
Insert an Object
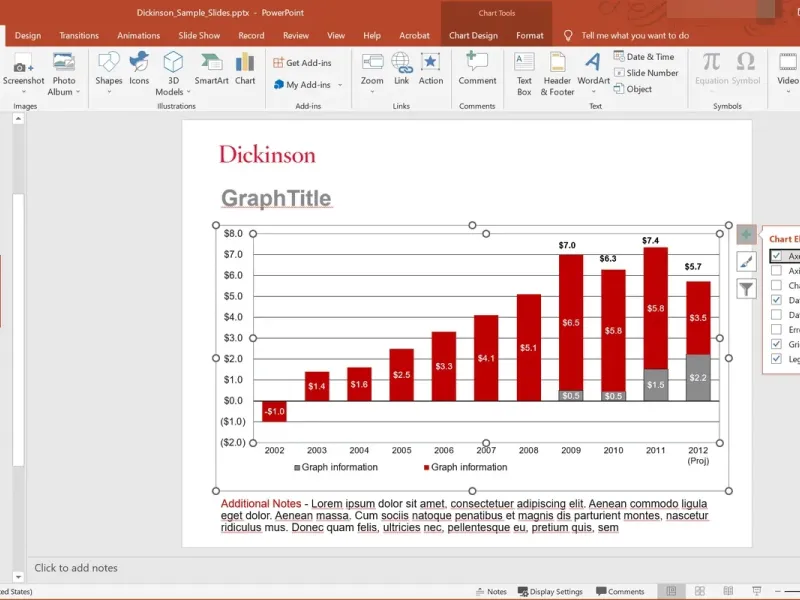click(633, 89)
